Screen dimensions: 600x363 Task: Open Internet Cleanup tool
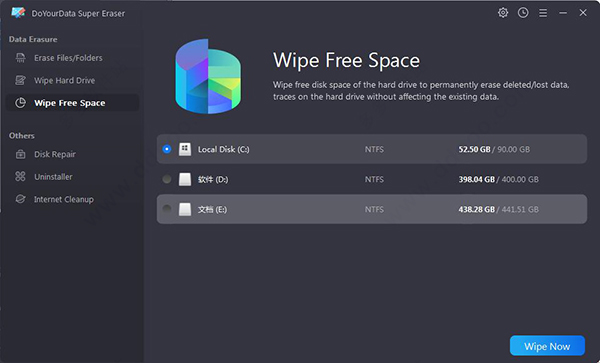coord(73,199)
